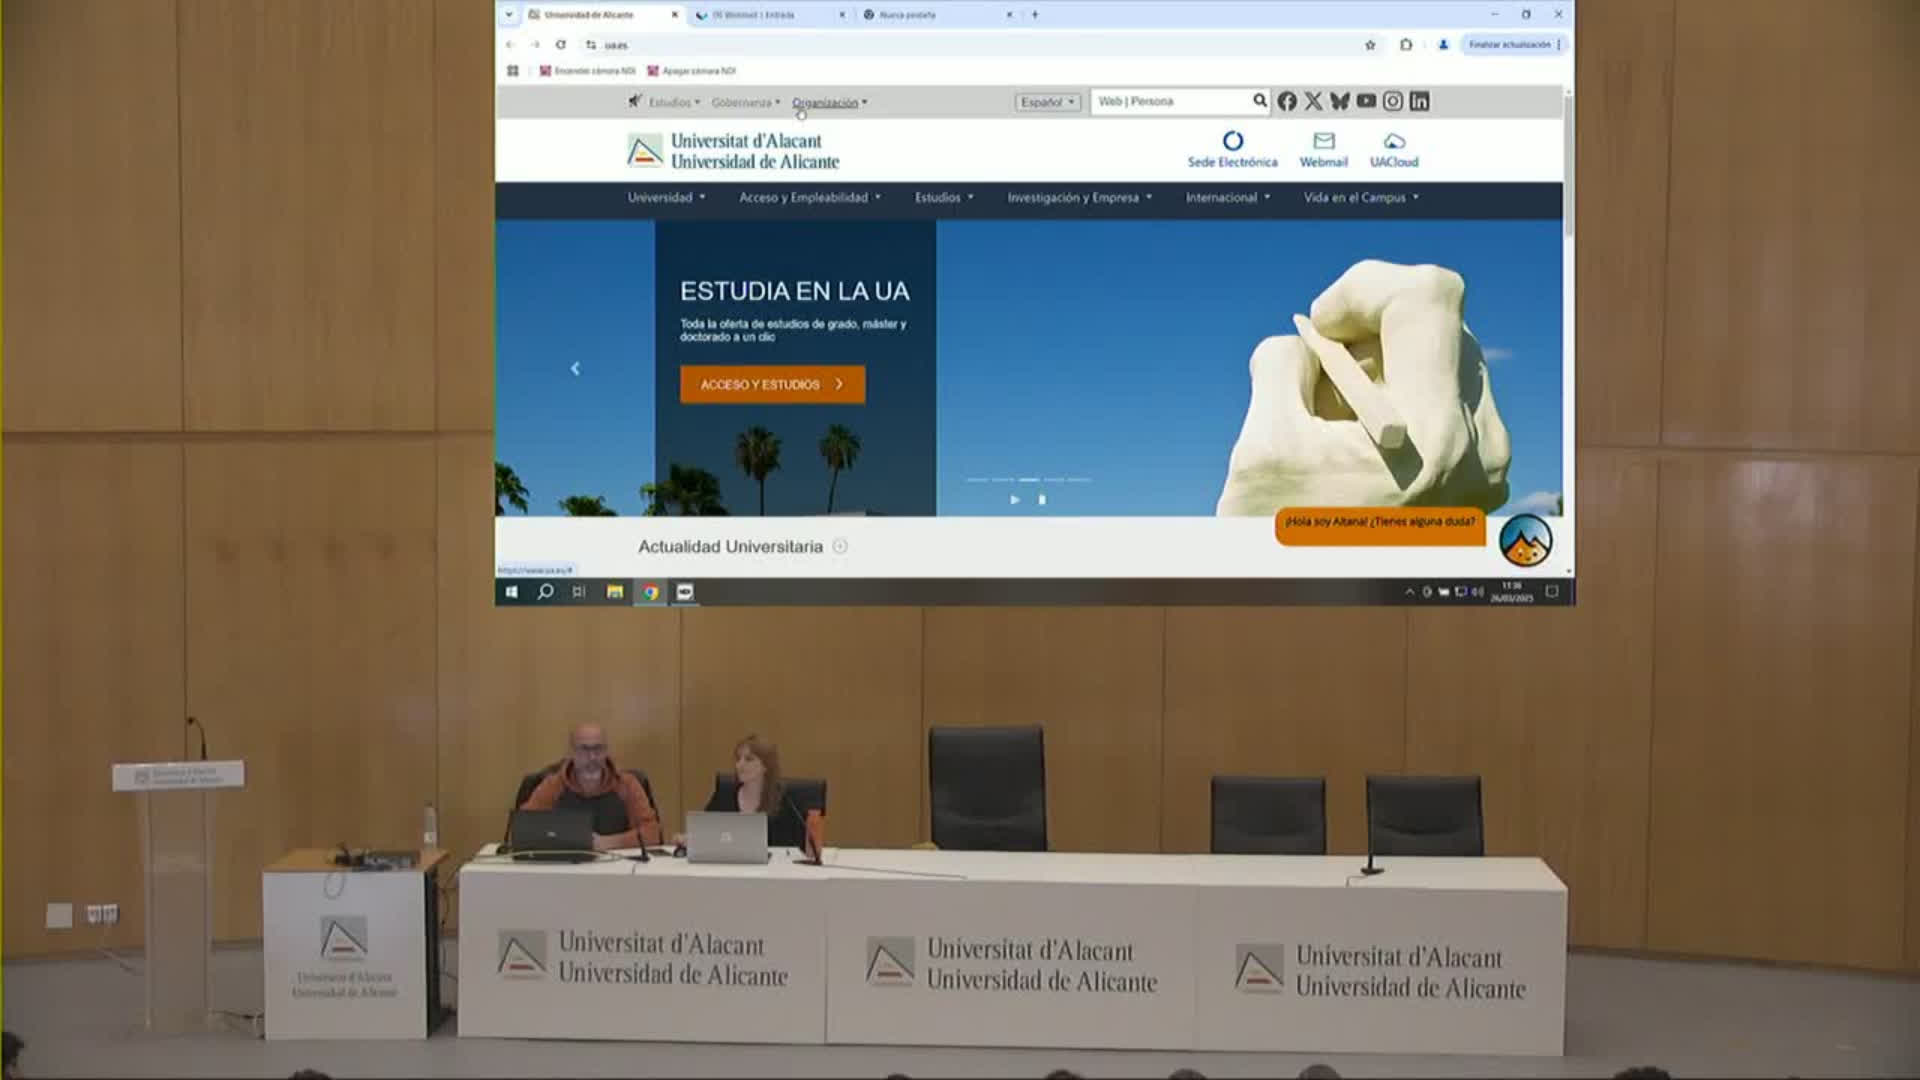
Task: Click the page vertical scrollbar
Action: pos(1568,165)
